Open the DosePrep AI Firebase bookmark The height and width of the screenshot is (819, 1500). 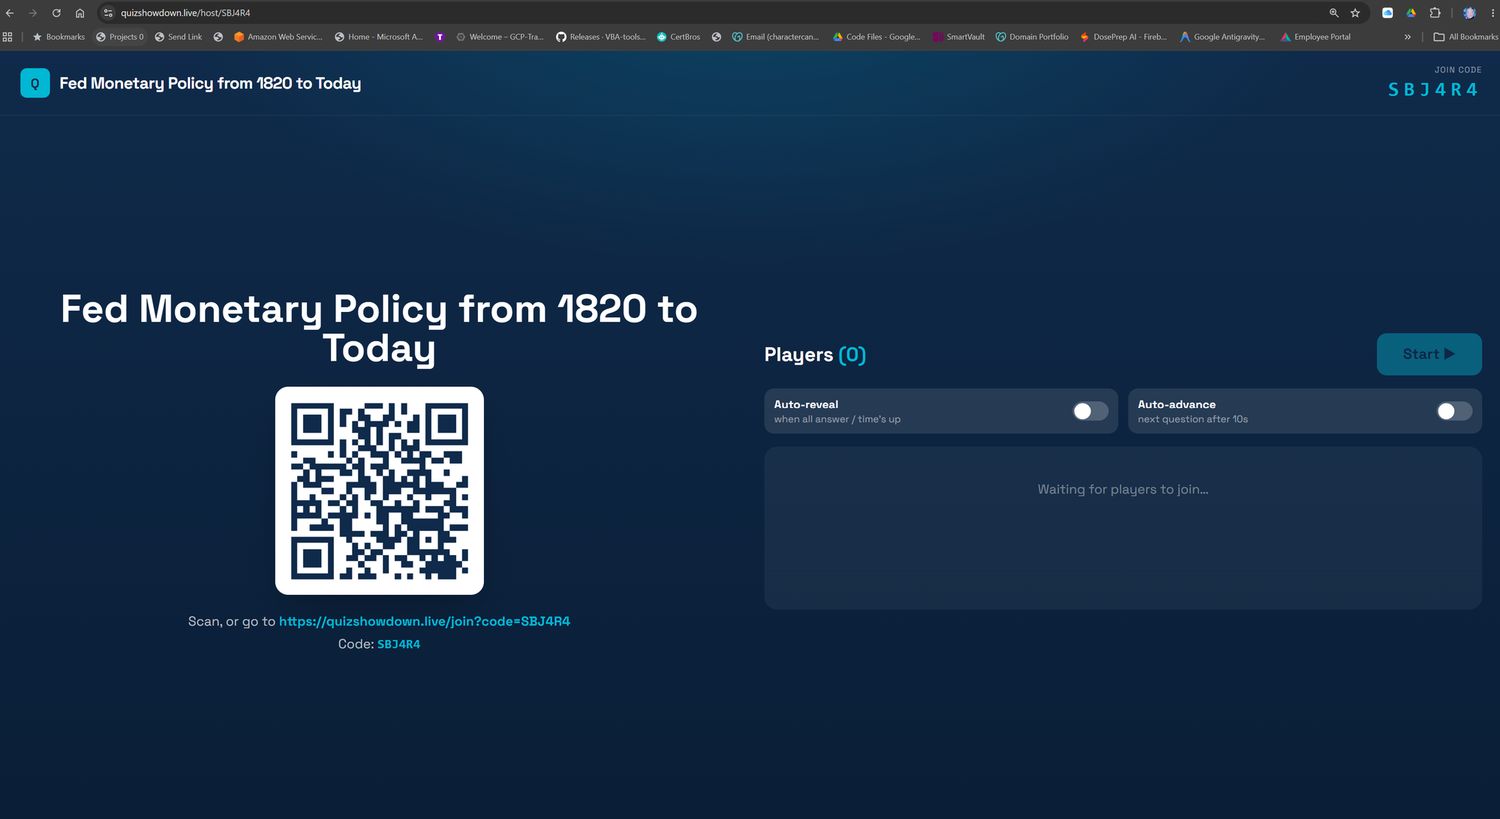click(1123, 37)
